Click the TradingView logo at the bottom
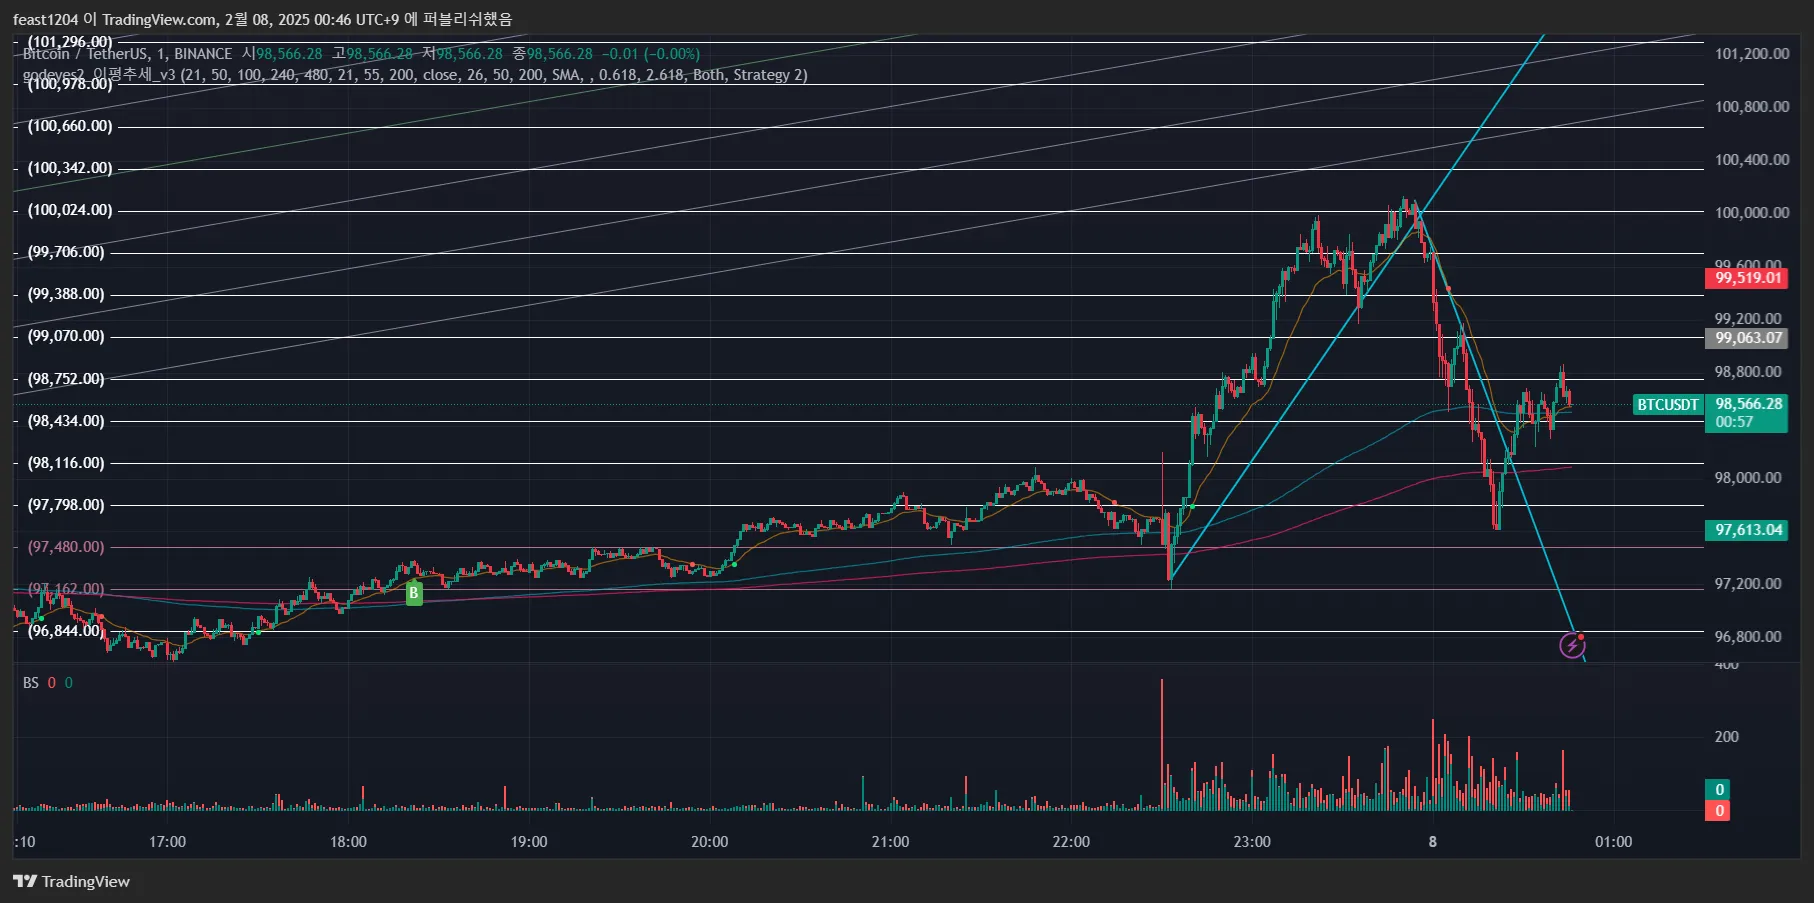Image resolution: width=1814 pixels, height=903 pixels. tap(71, 881)
